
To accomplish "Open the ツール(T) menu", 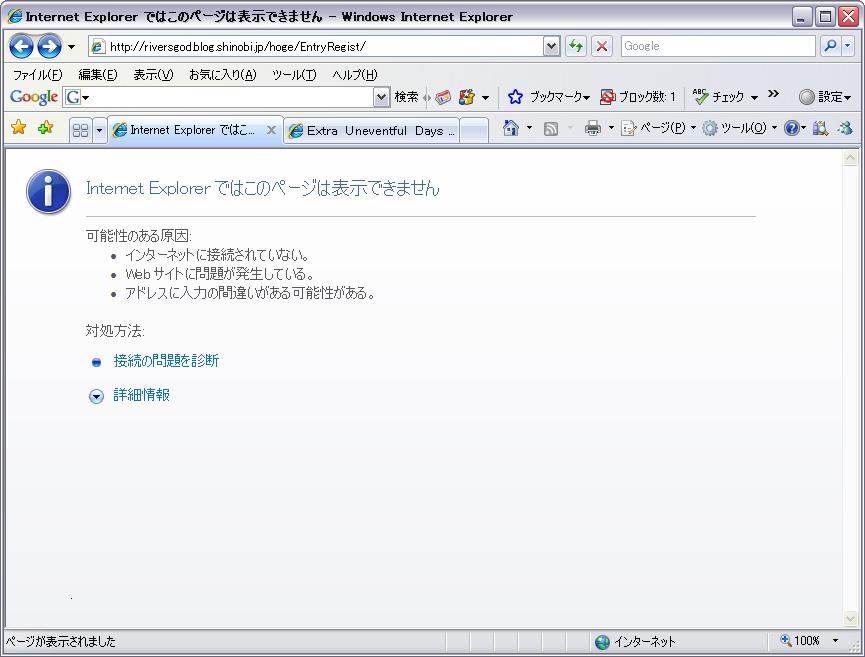I will click(294, 74).
